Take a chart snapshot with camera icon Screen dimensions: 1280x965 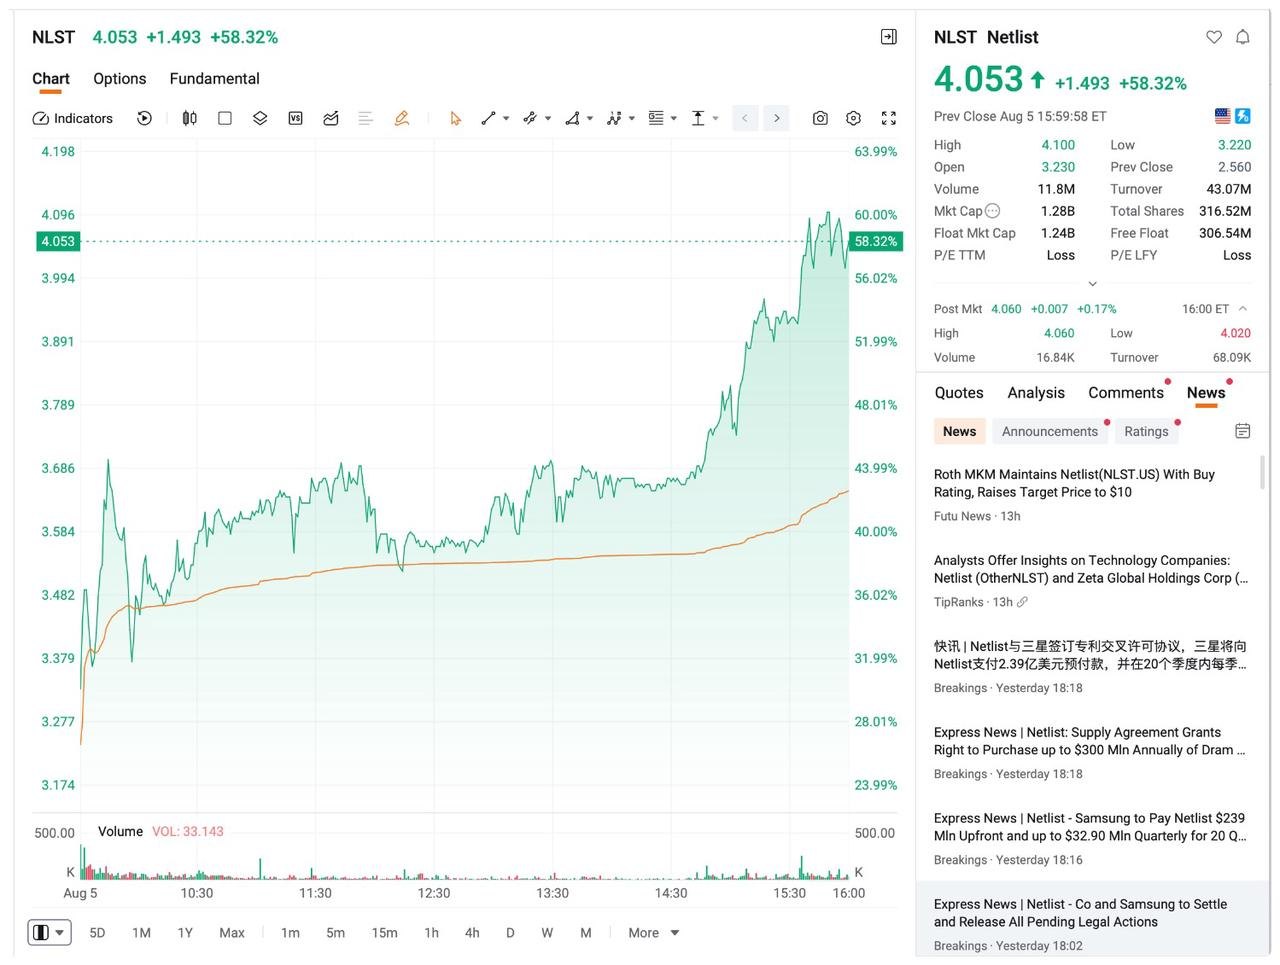click(x=820, y=118)
